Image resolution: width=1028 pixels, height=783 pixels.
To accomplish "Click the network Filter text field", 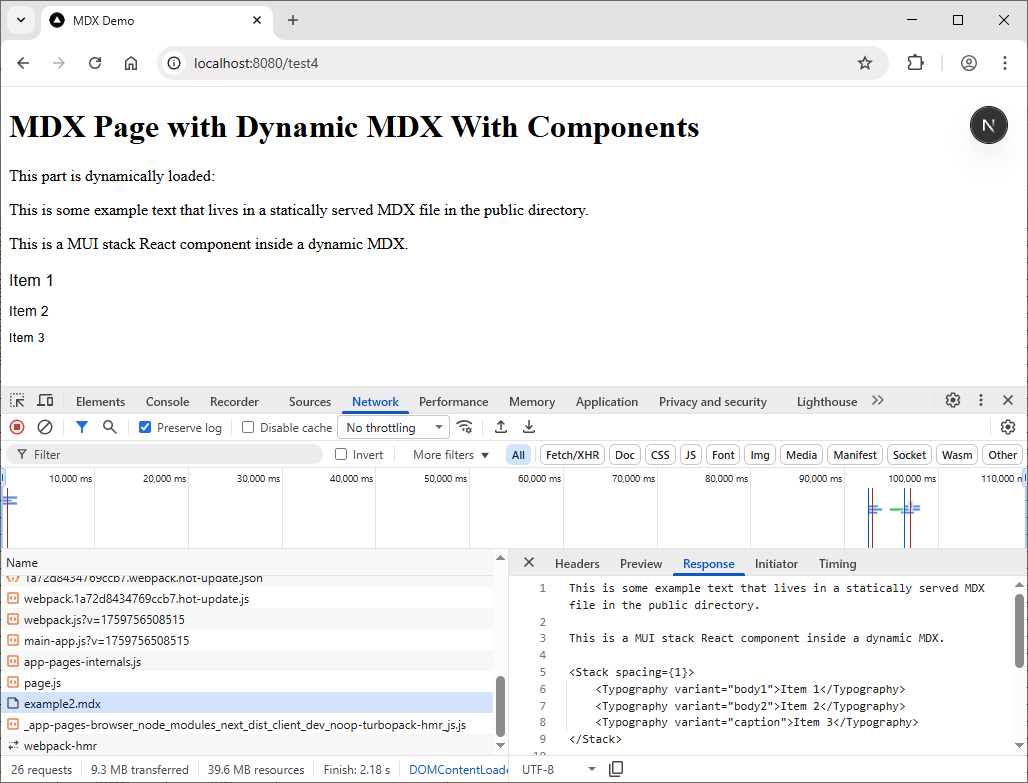I will tap(170, 455).
